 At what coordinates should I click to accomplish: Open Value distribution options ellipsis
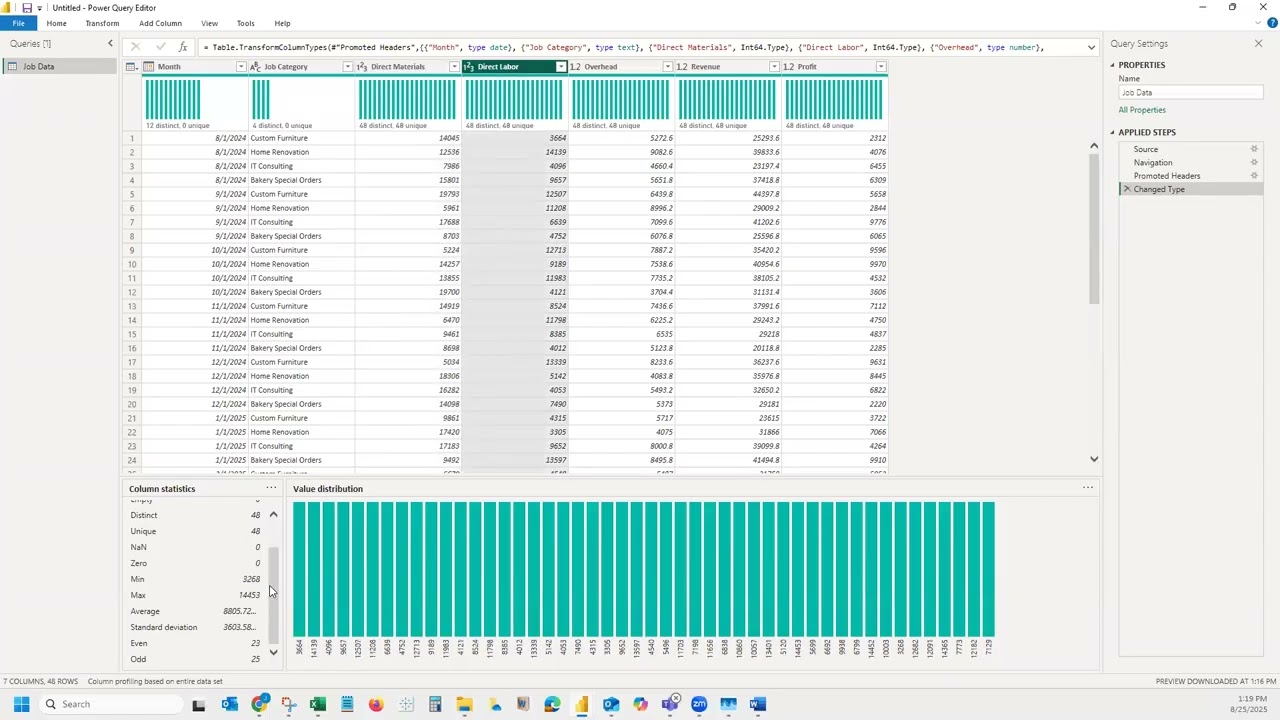point(1088,488)
